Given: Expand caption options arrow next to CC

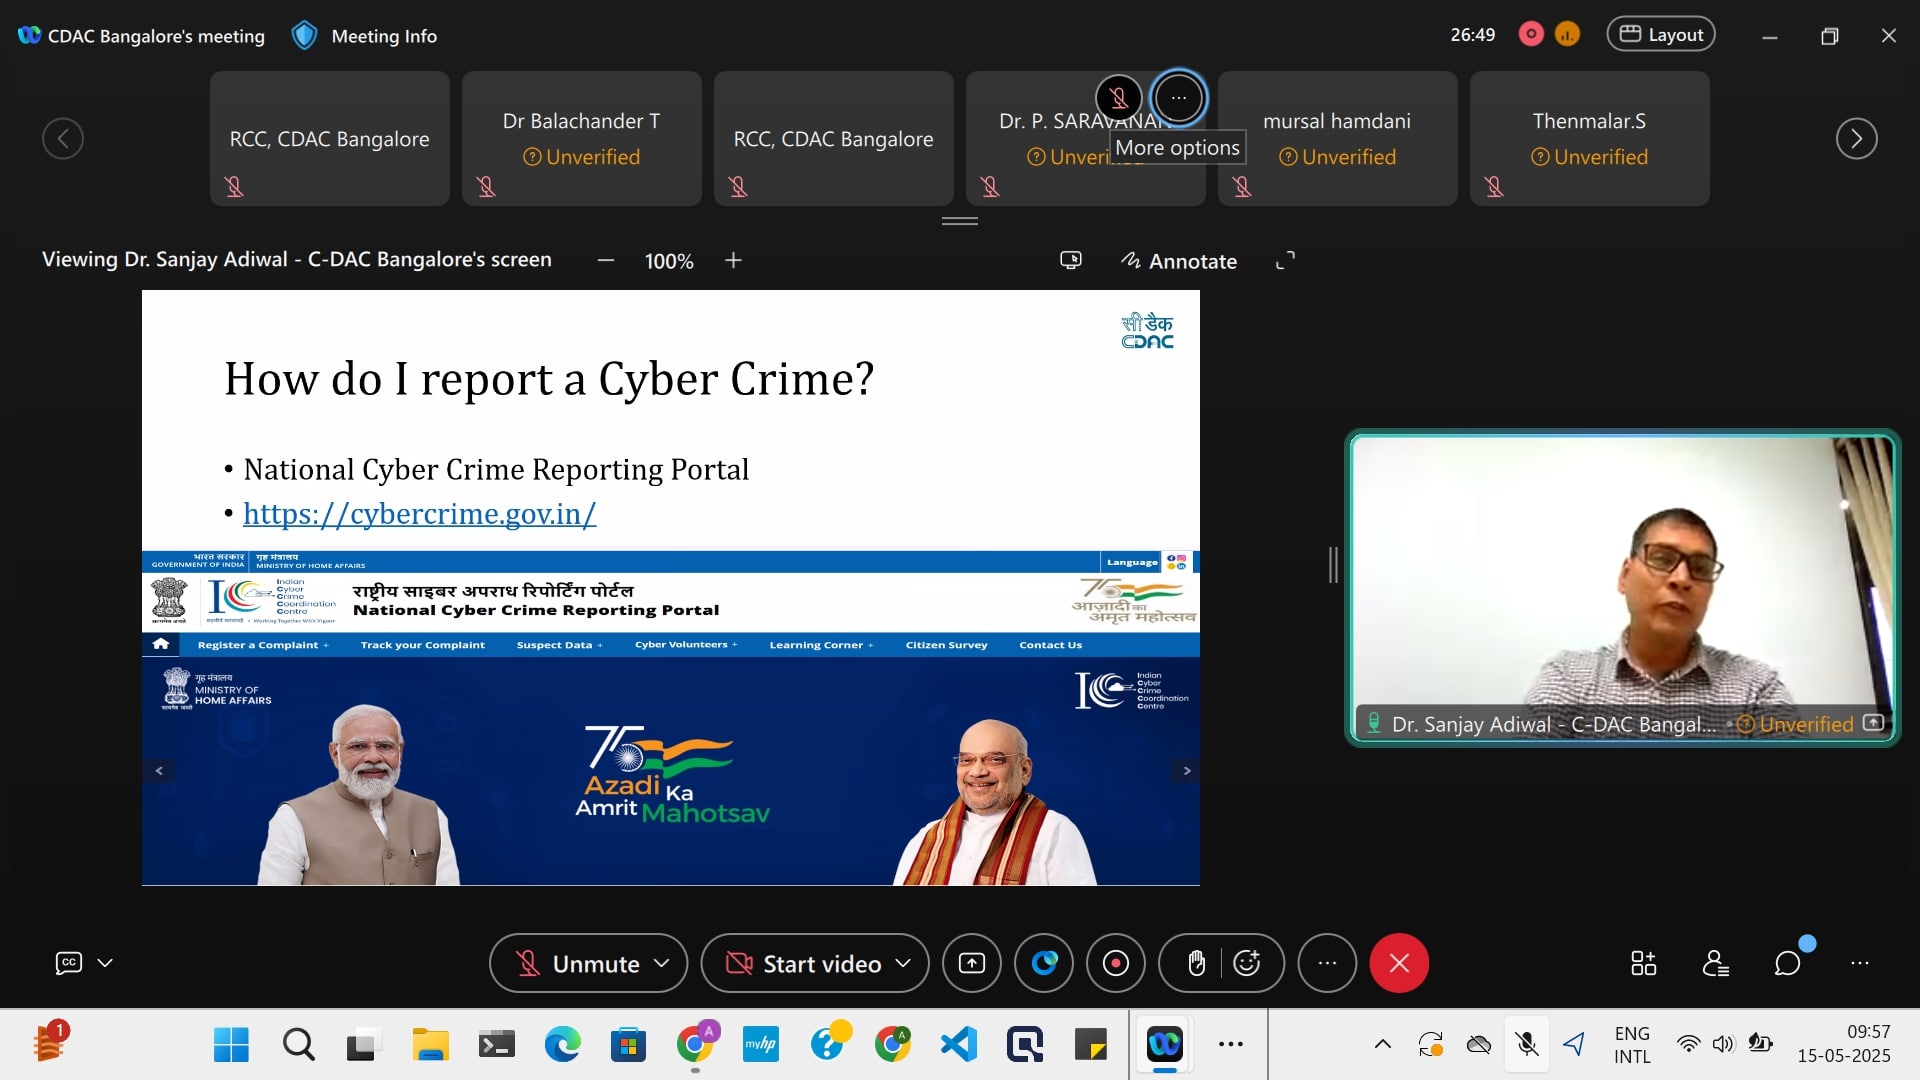Looking at the screenshot, I should tap(105, 963).
